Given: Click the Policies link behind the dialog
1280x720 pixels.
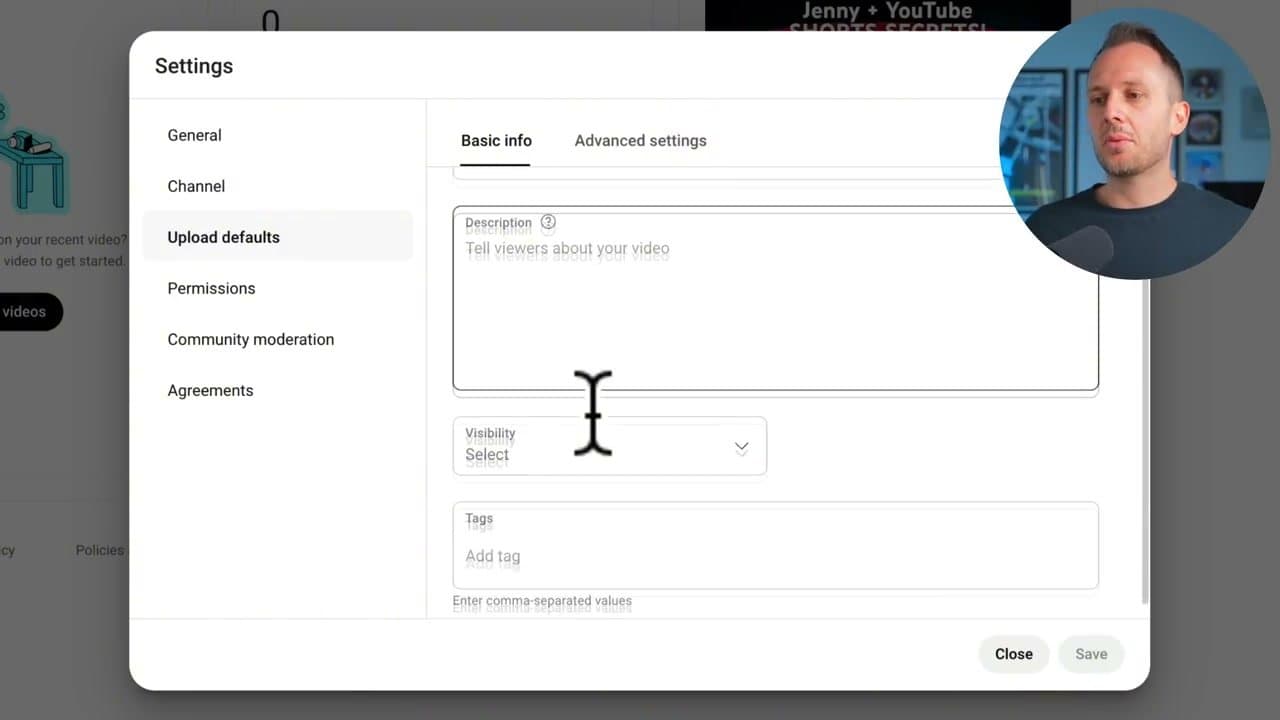Looking at the screenshot, I should coord(99,549).
